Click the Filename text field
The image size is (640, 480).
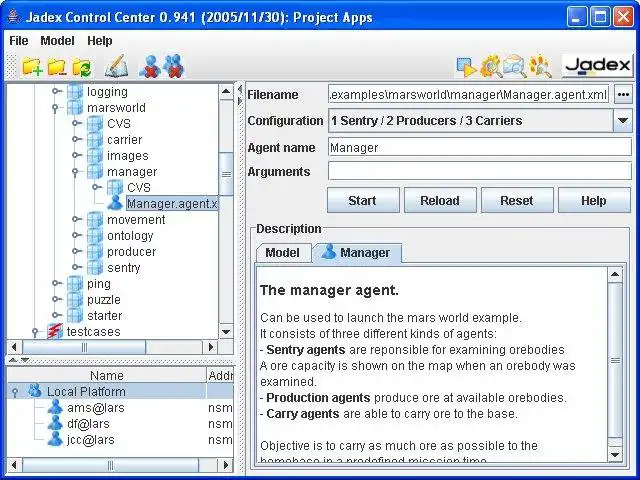[x=469, y=94]
